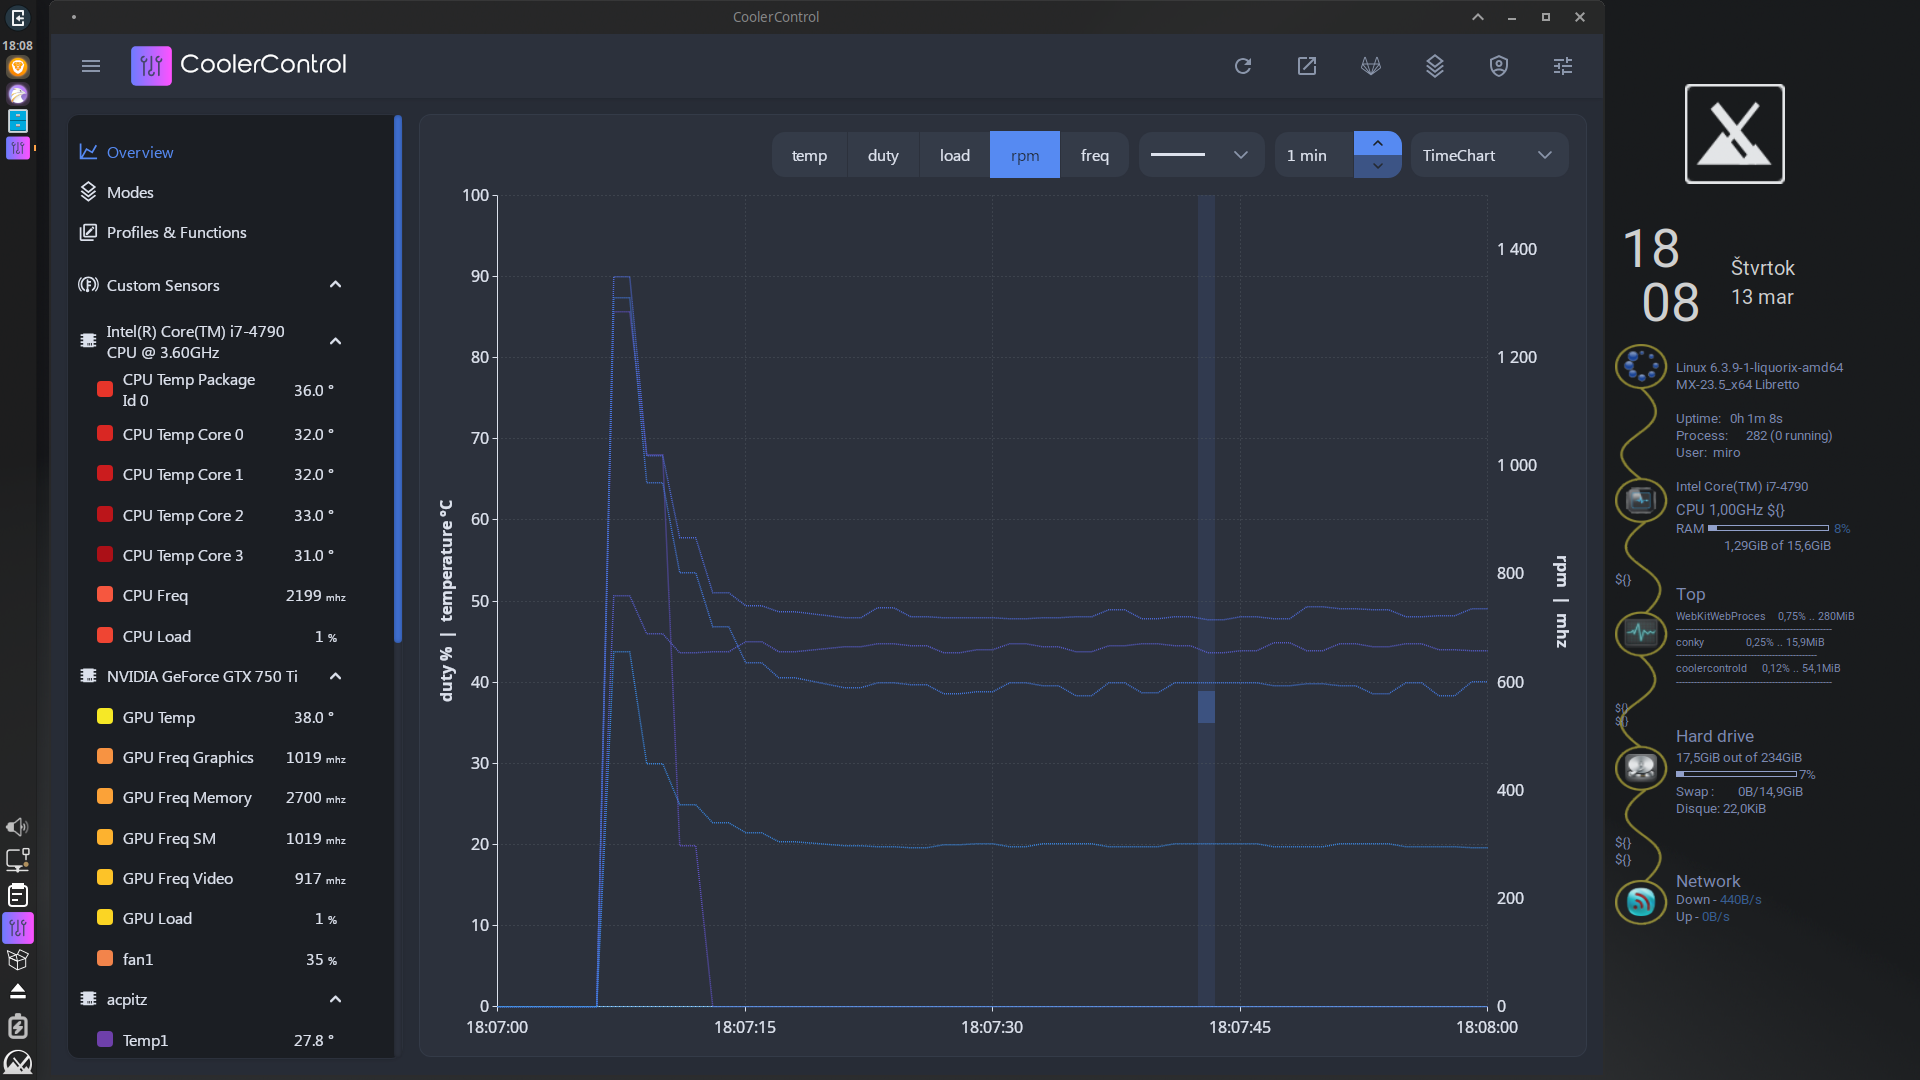This screenshot has width=1920, height=1080.
Task: Increase the time range with up arrow
Action: tap(1378, 143)
